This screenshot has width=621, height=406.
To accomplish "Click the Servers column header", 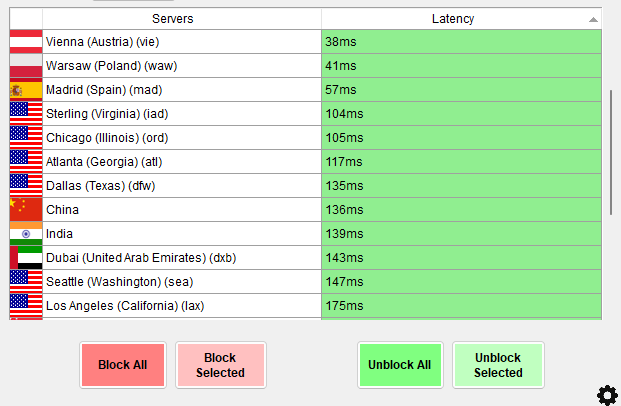I will pos(182,19).
